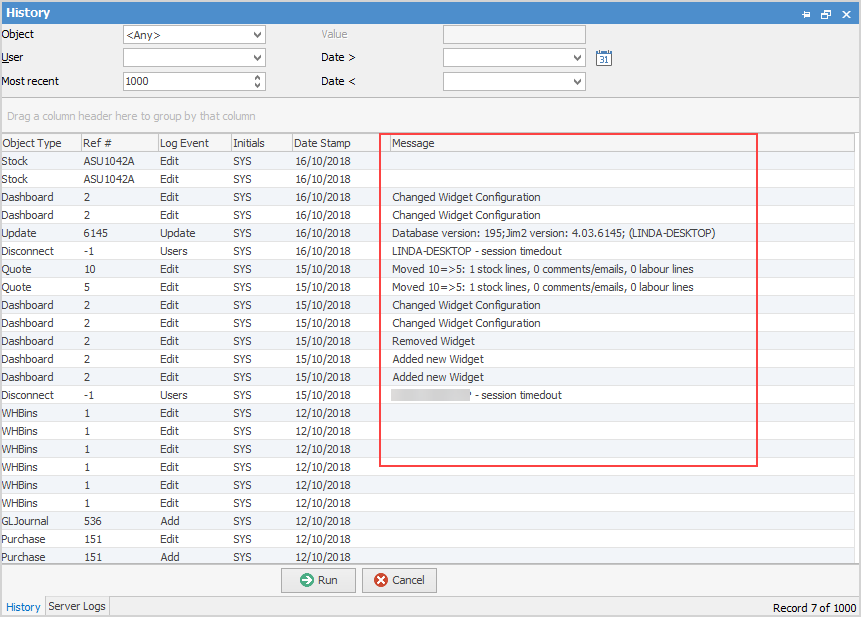Click into the Most recent field

[x=186, y=82]
